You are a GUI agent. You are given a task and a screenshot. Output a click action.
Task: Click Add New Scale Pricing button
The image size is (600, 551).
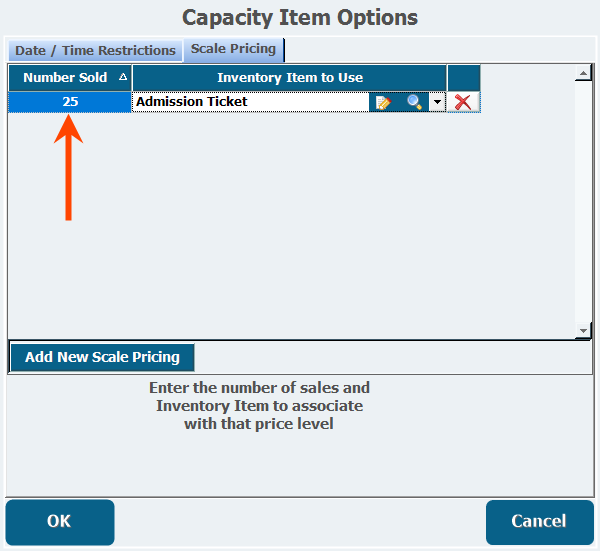click(102, 357)
